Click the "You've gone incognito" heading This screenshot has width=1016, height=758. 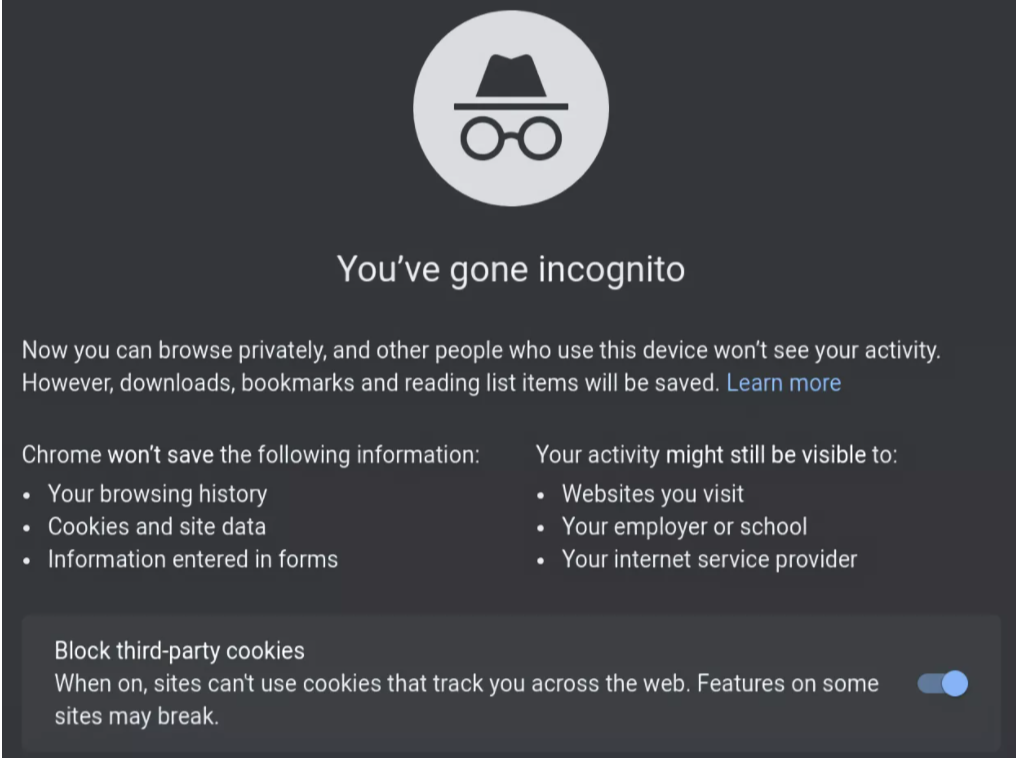[x=510, y=270]
